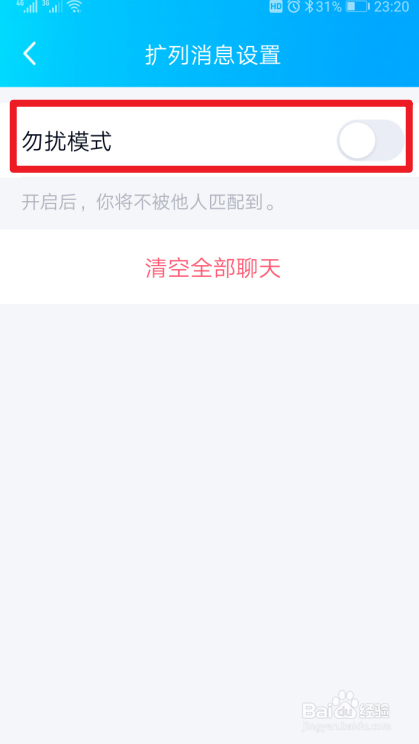Toggle the 勿扰模式 switch on
Screen dimensions: 419x744
(x=371, y=140)
